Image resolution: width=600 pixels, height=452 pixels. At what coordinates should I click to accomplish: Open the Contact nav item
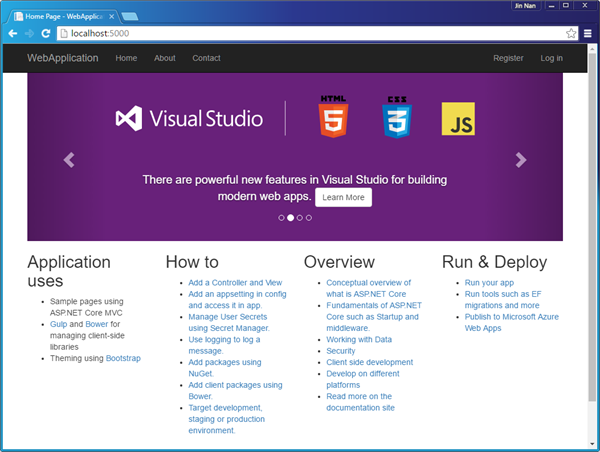point(206,58)
